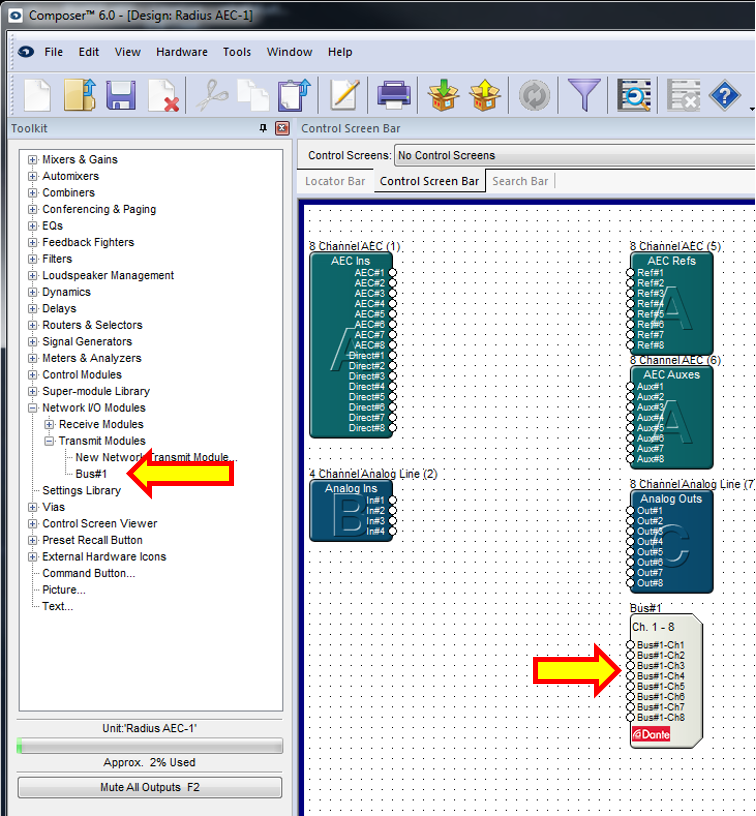
Task: Pin the Toolkit panel with pushpin icon
Action: [x=263, y=128]
